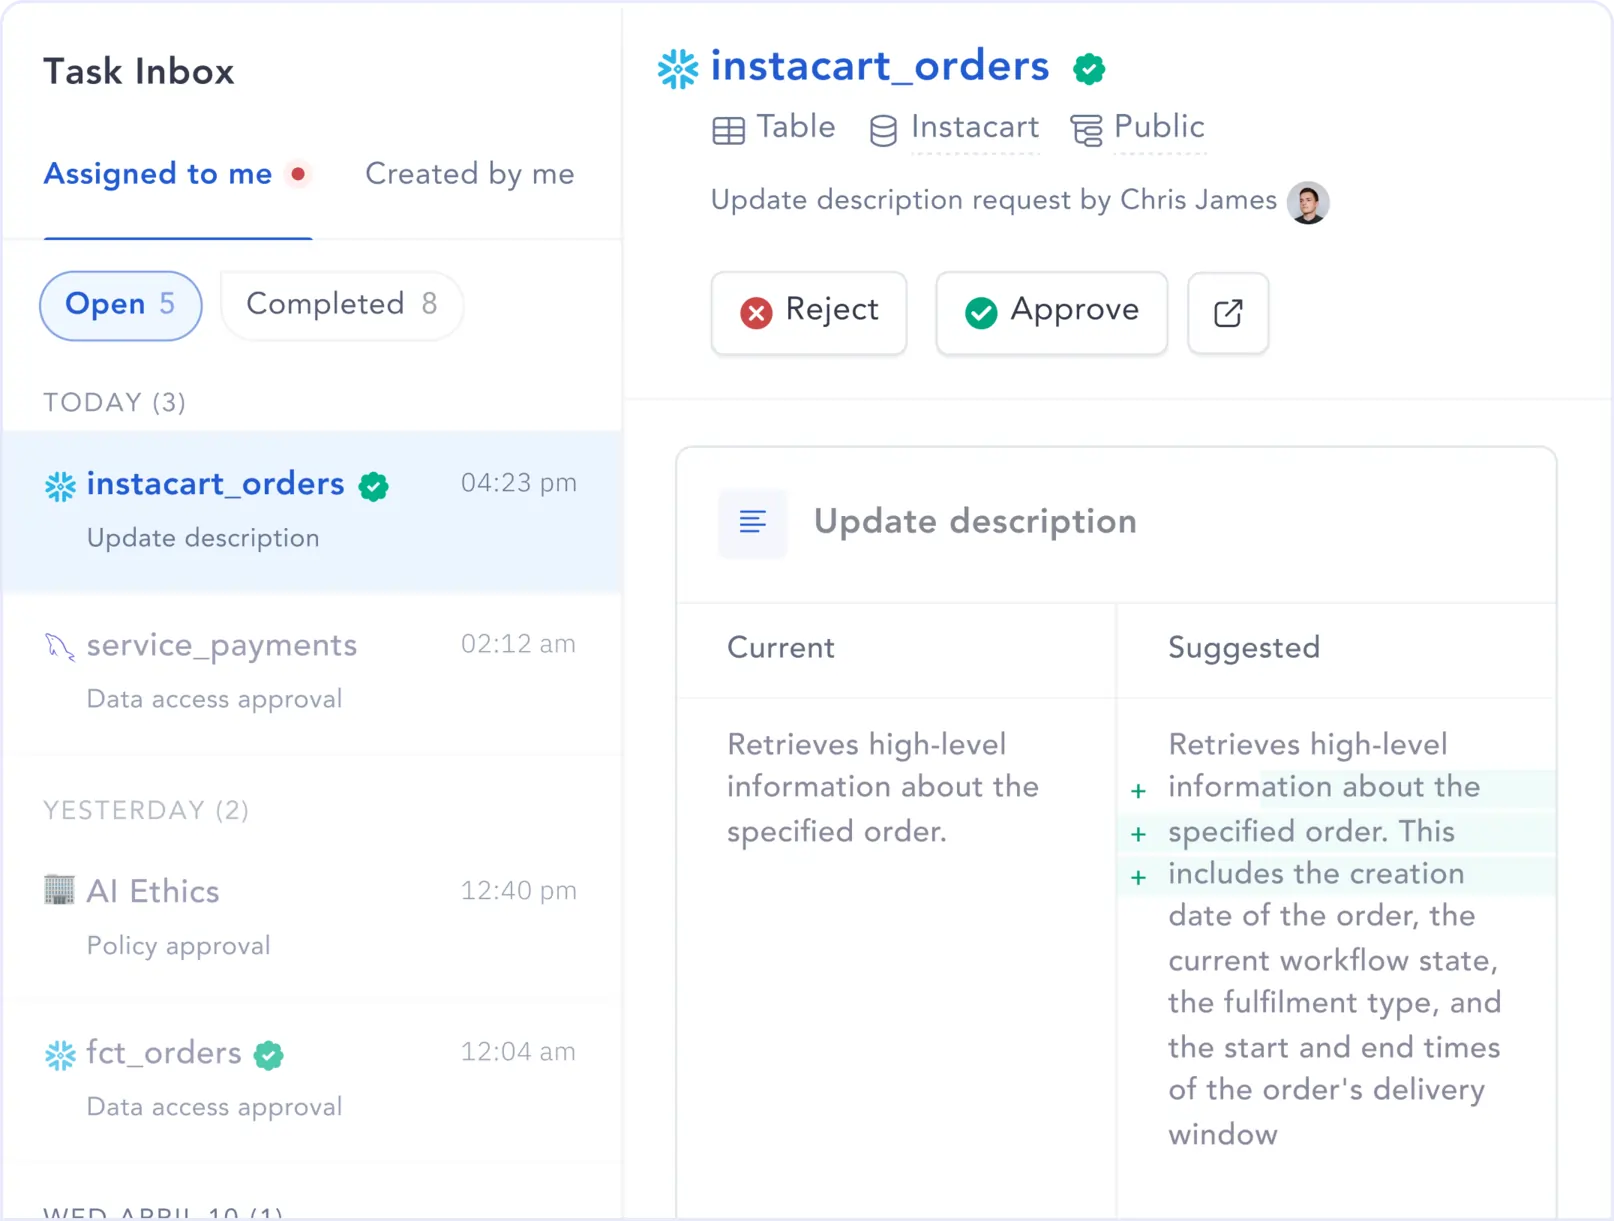Filter by Open tasks pill
Image resolution: width=1614 pixels, height=1221 pixels.
click(121, 305)
